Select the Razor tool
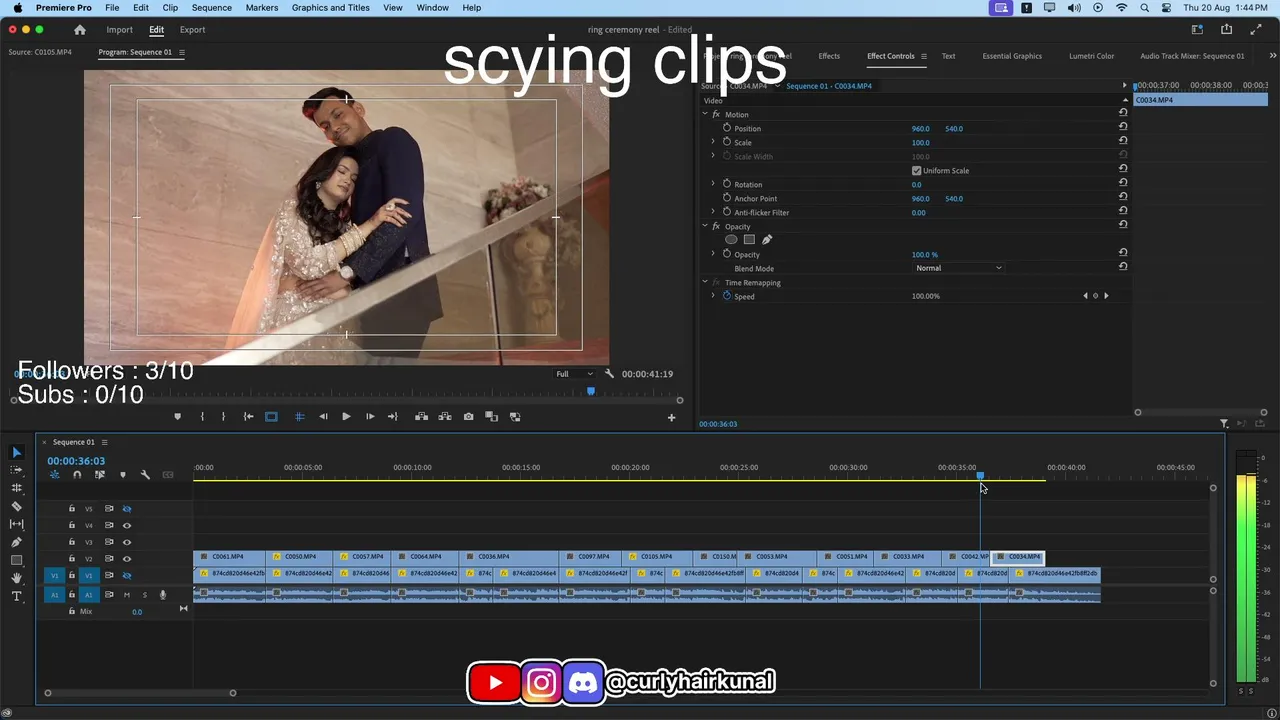The width and height of the screenshot is (1280, 720). tap(16, 506)
